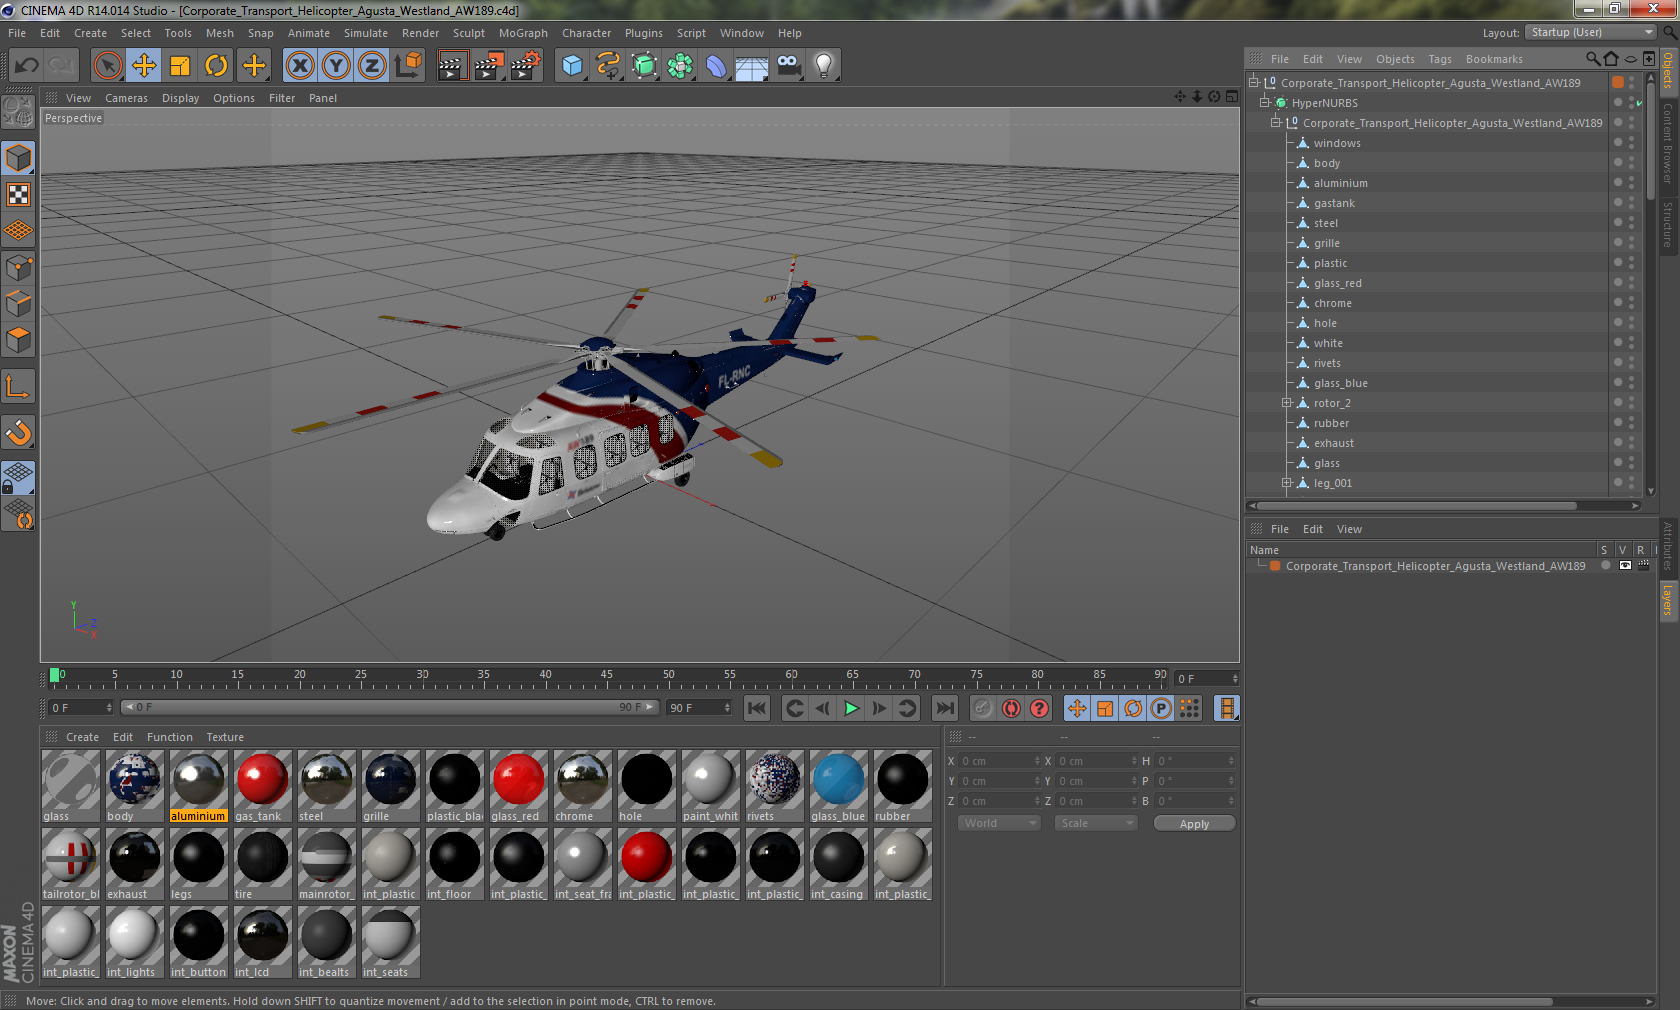This screenshot has width=1680, height=1010.
Task: Go to end of animation
Action: pyautogui.click(x=944, y=708)
